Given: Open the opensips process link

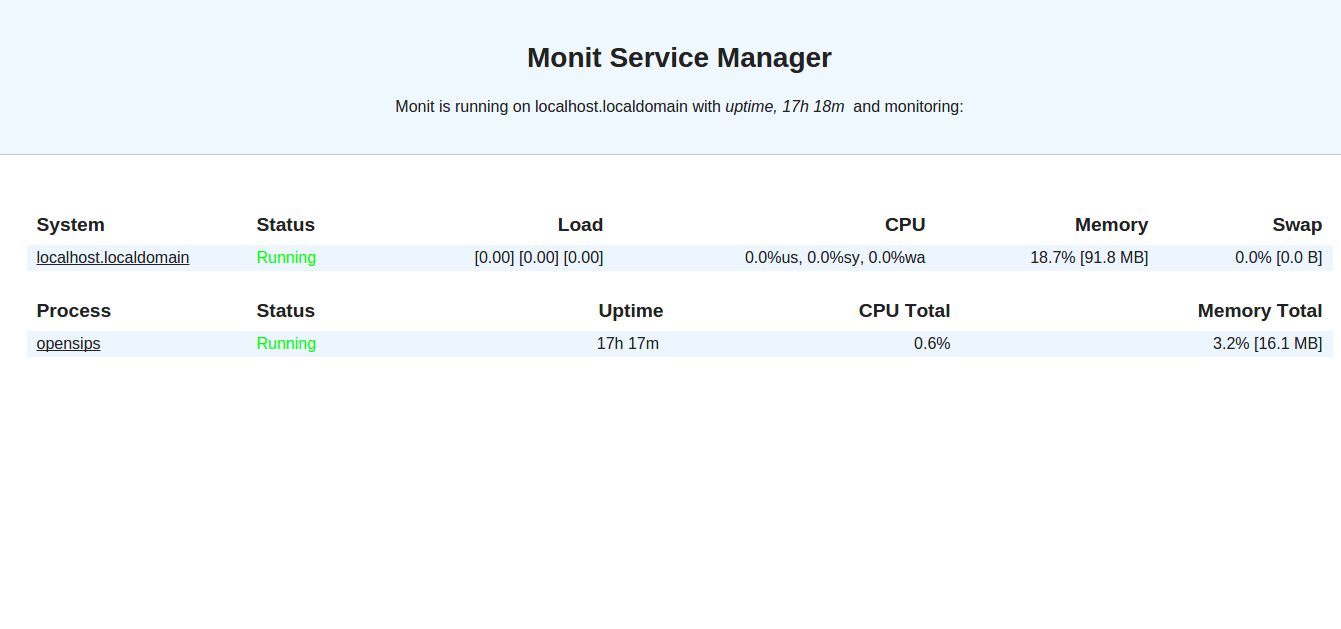Looking at the screenshot, I should [68, 344].
